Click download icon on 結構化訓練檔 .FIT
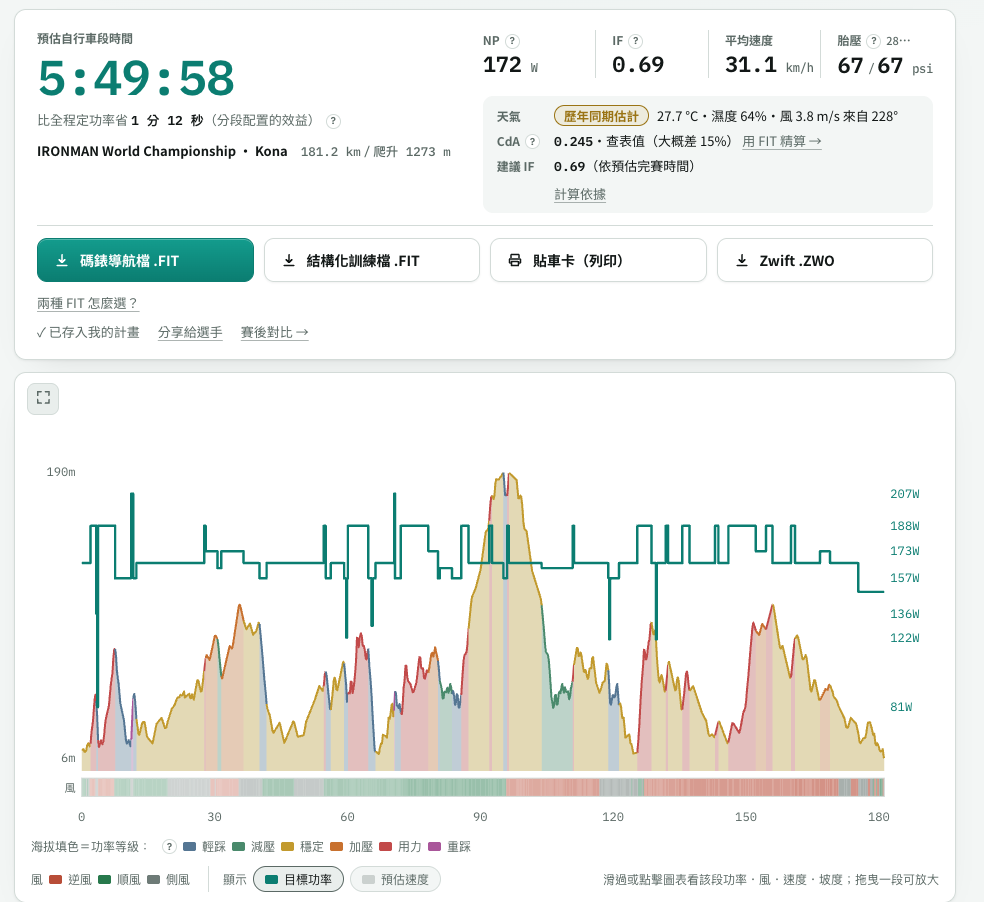The width and height of the screenshot is (984, 902). pos(289,260)
